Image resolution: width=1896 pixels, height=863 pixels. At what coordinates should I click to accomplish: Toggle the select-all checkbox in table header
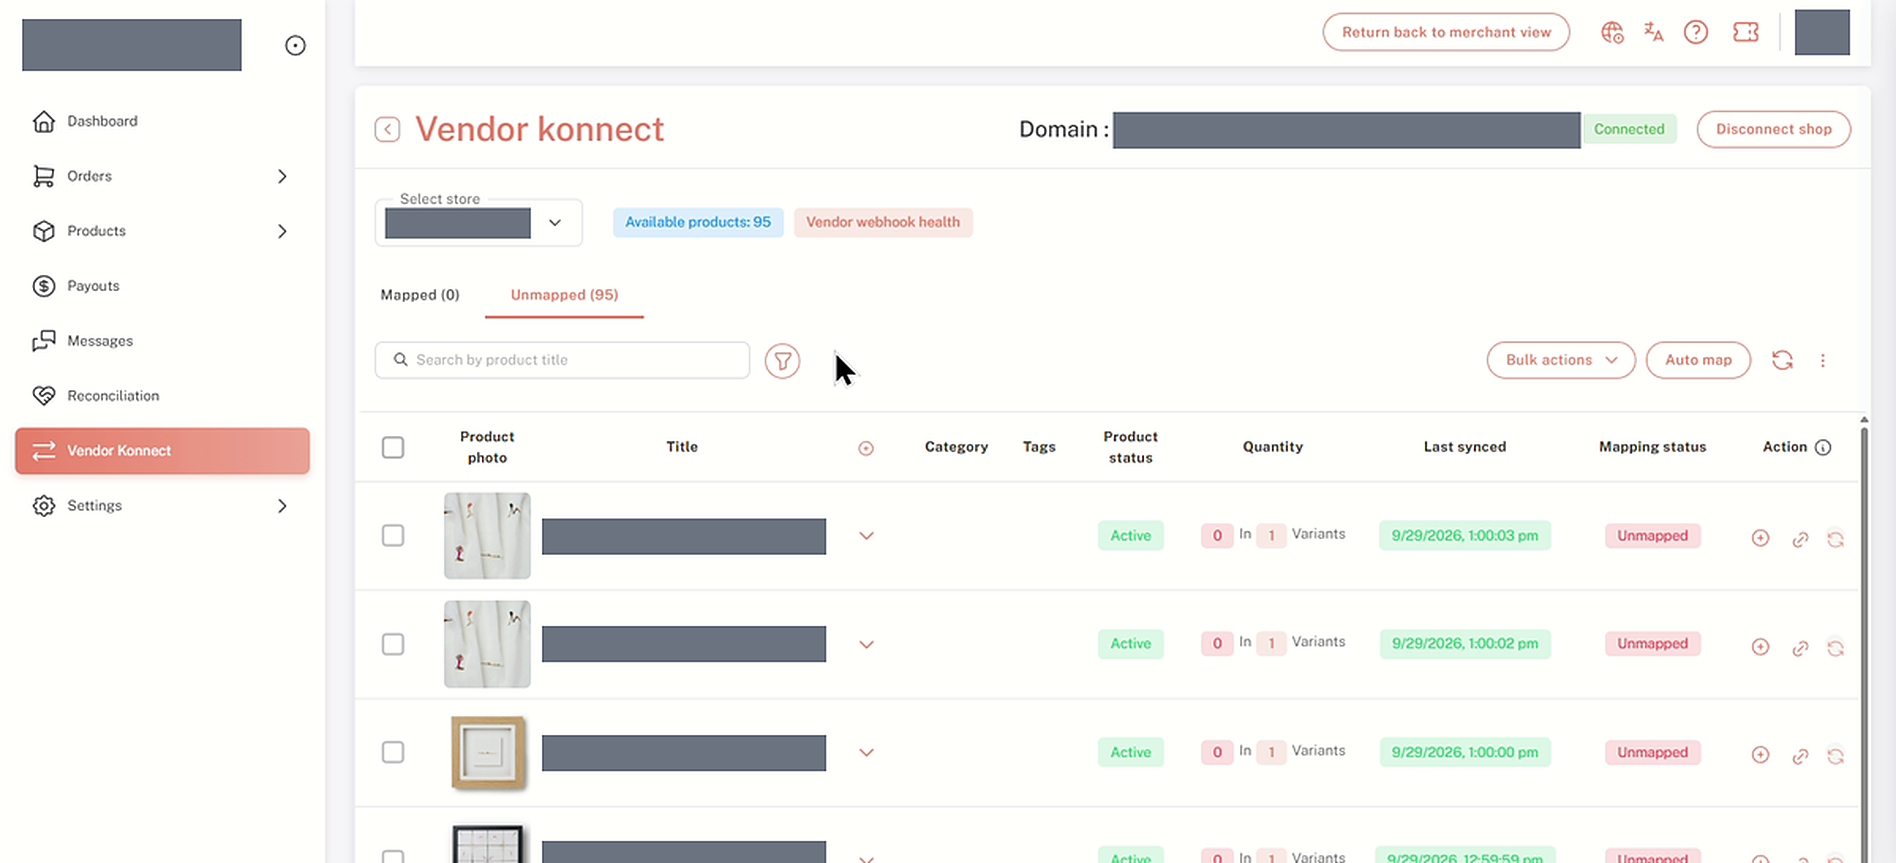[x=393, y=447]
